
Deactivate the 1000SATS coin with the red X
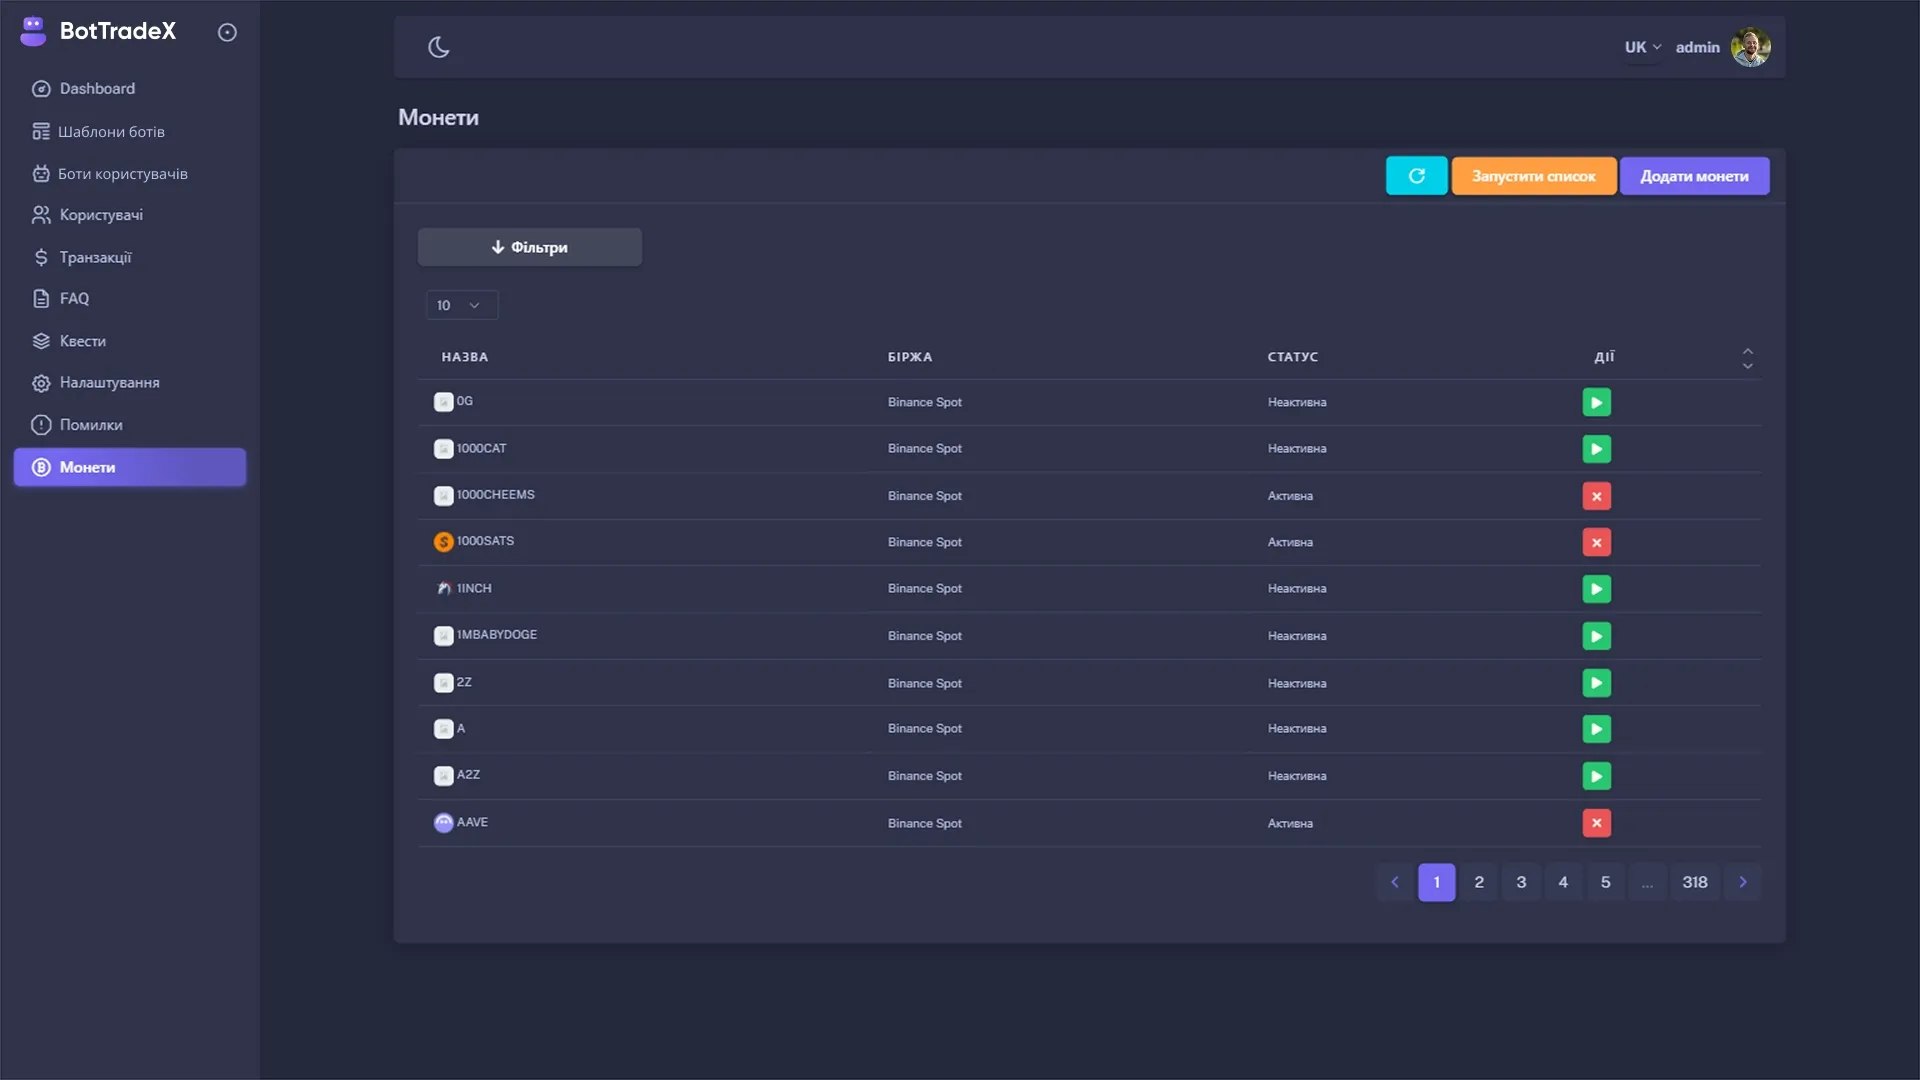[x=1596, y=541]
